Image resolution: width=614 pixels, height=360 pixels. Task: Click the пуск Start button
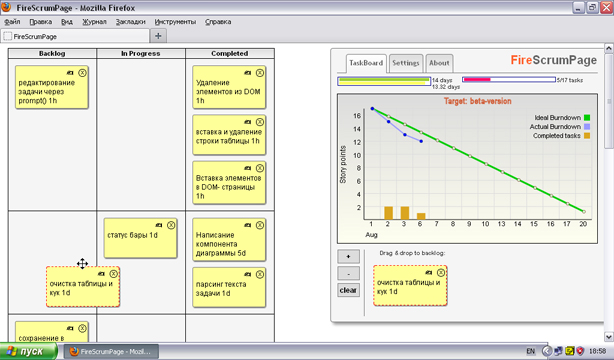click(29, 351)
